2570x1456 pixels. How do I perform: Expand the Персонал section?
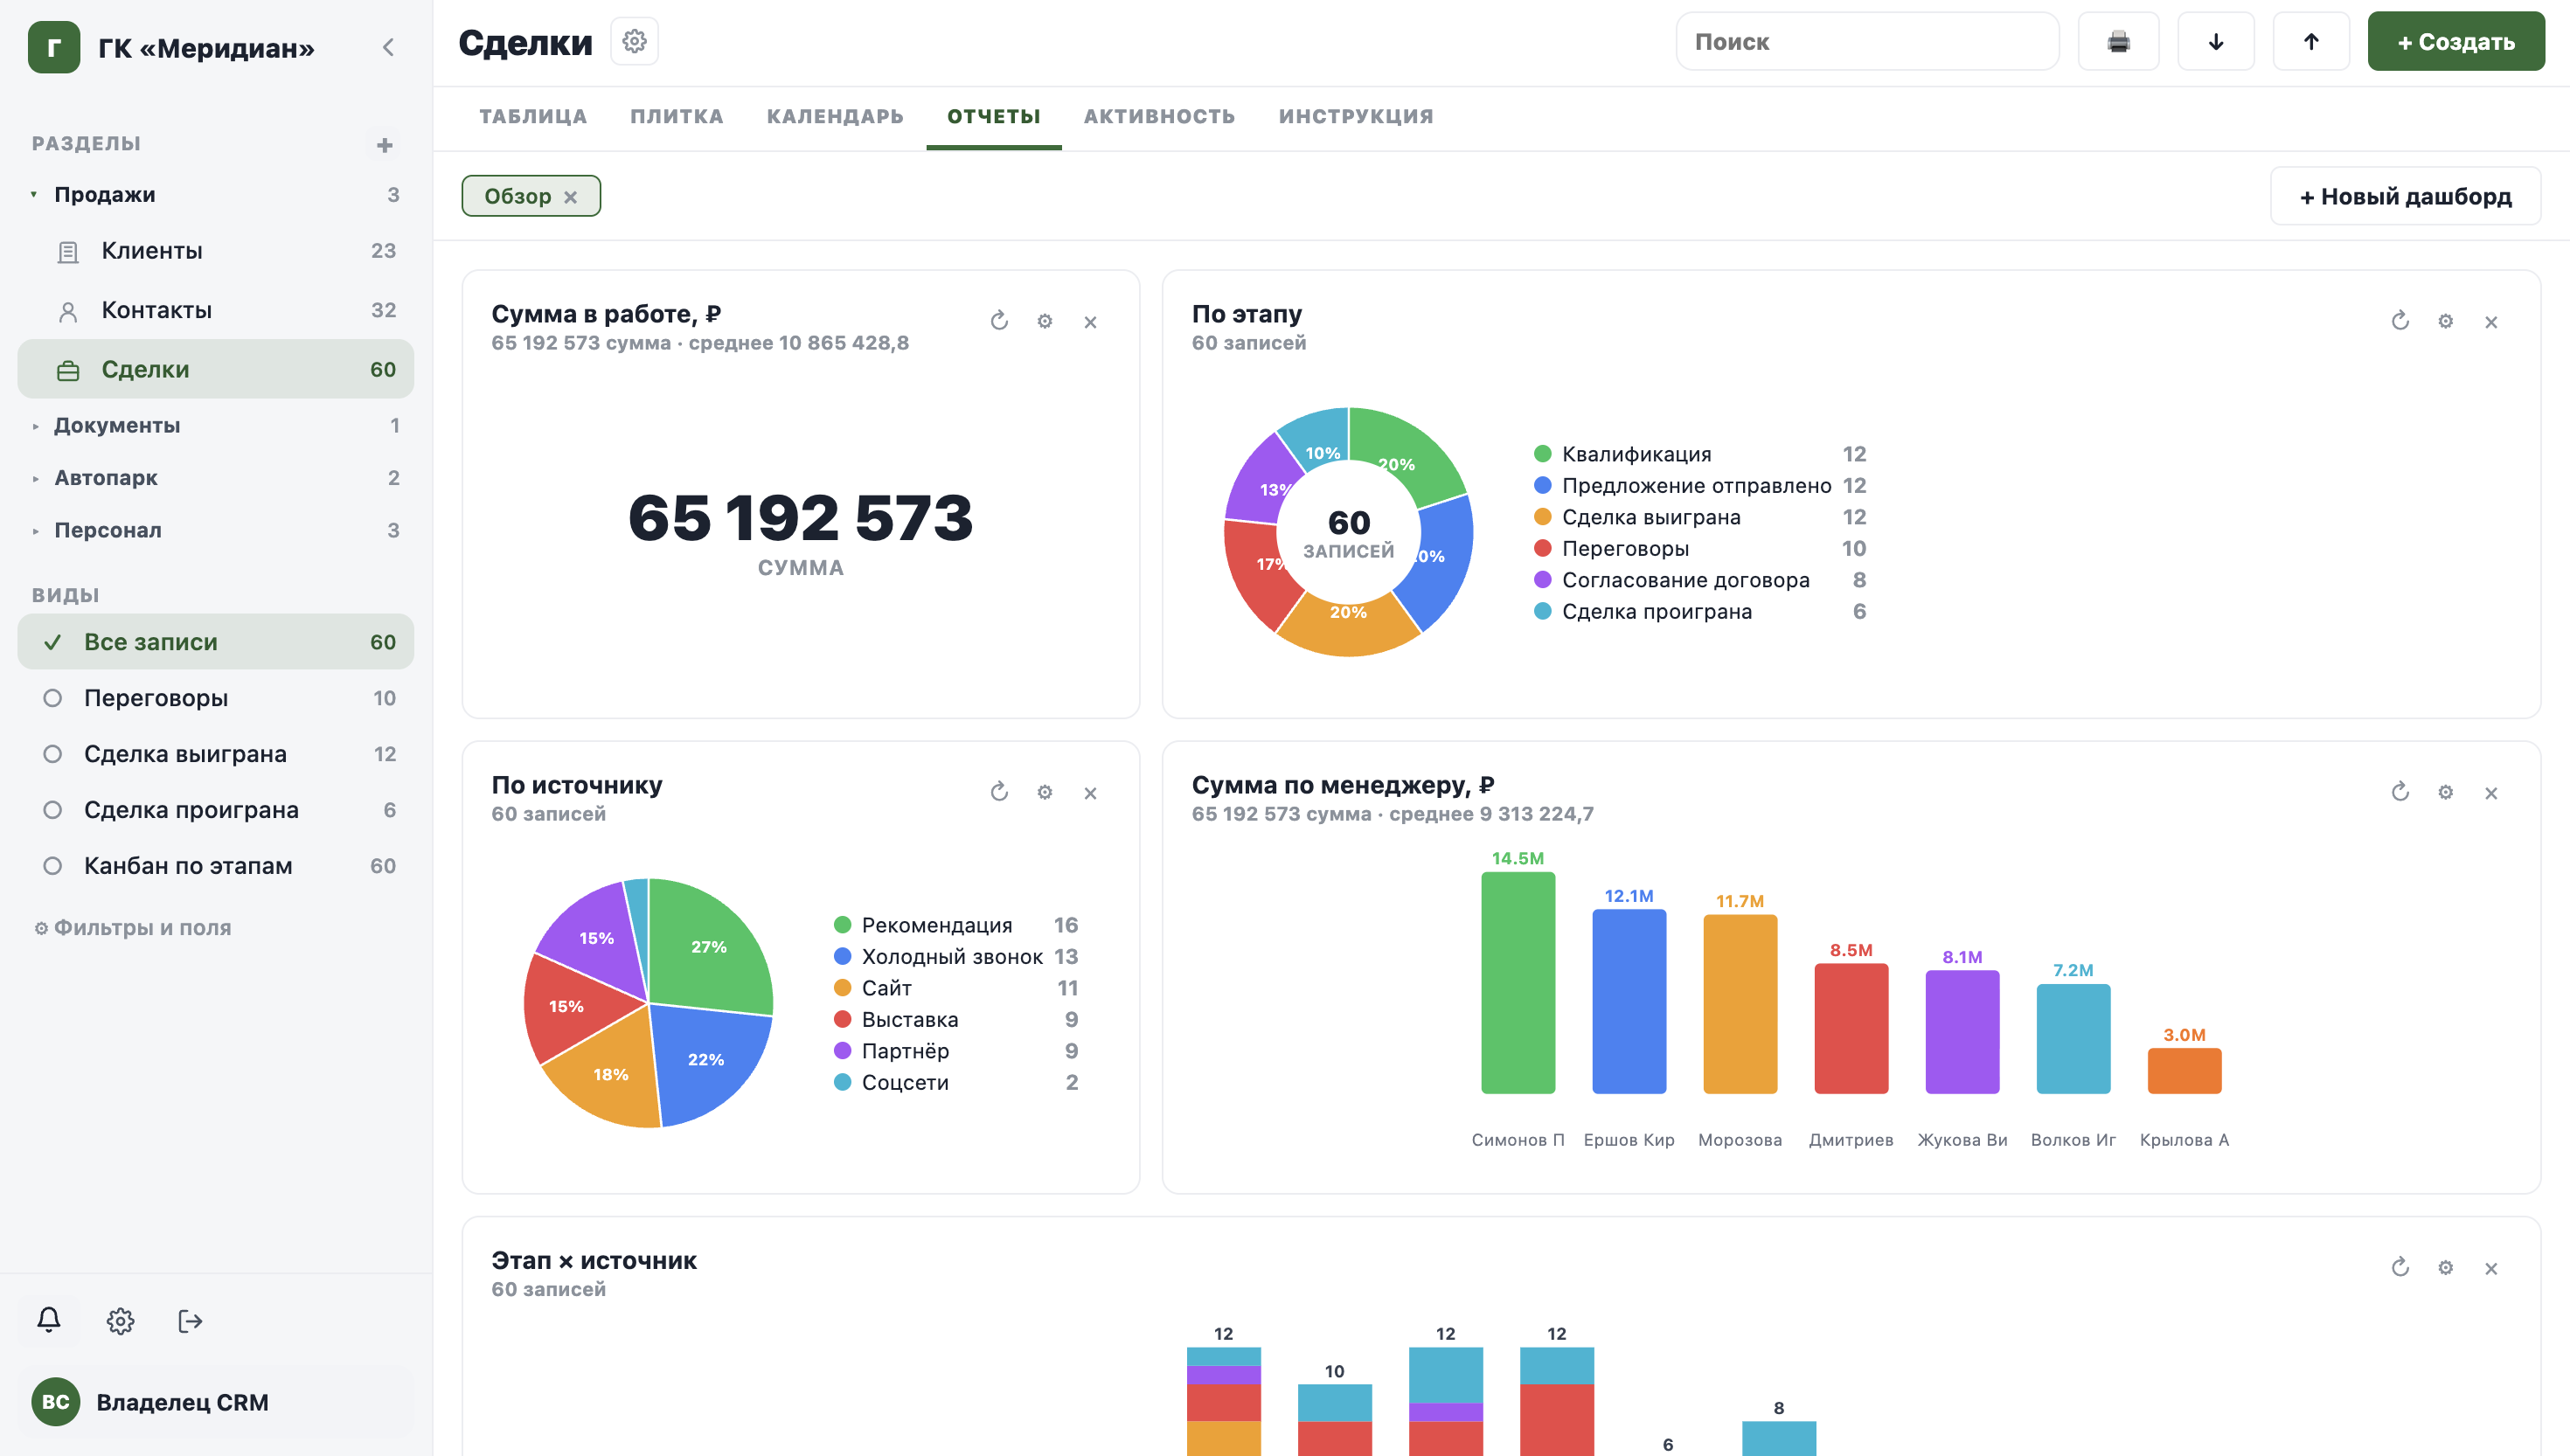(35, 531)
